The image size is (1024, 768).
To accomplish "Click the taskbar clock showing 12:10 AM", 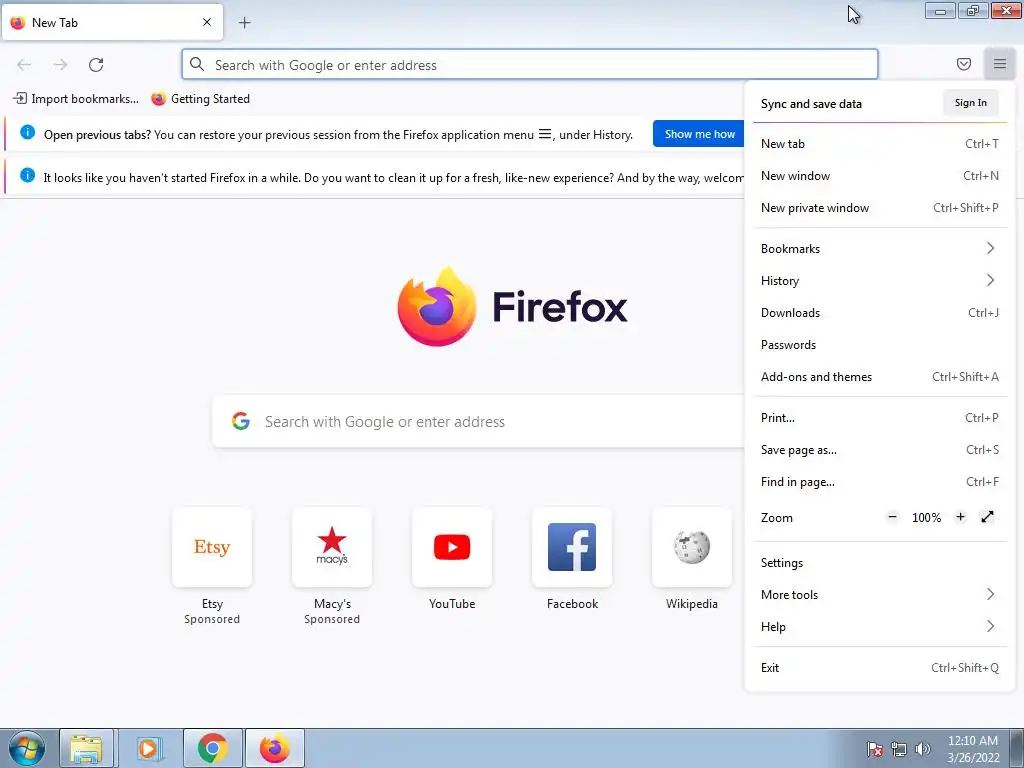I will [973, 749].
